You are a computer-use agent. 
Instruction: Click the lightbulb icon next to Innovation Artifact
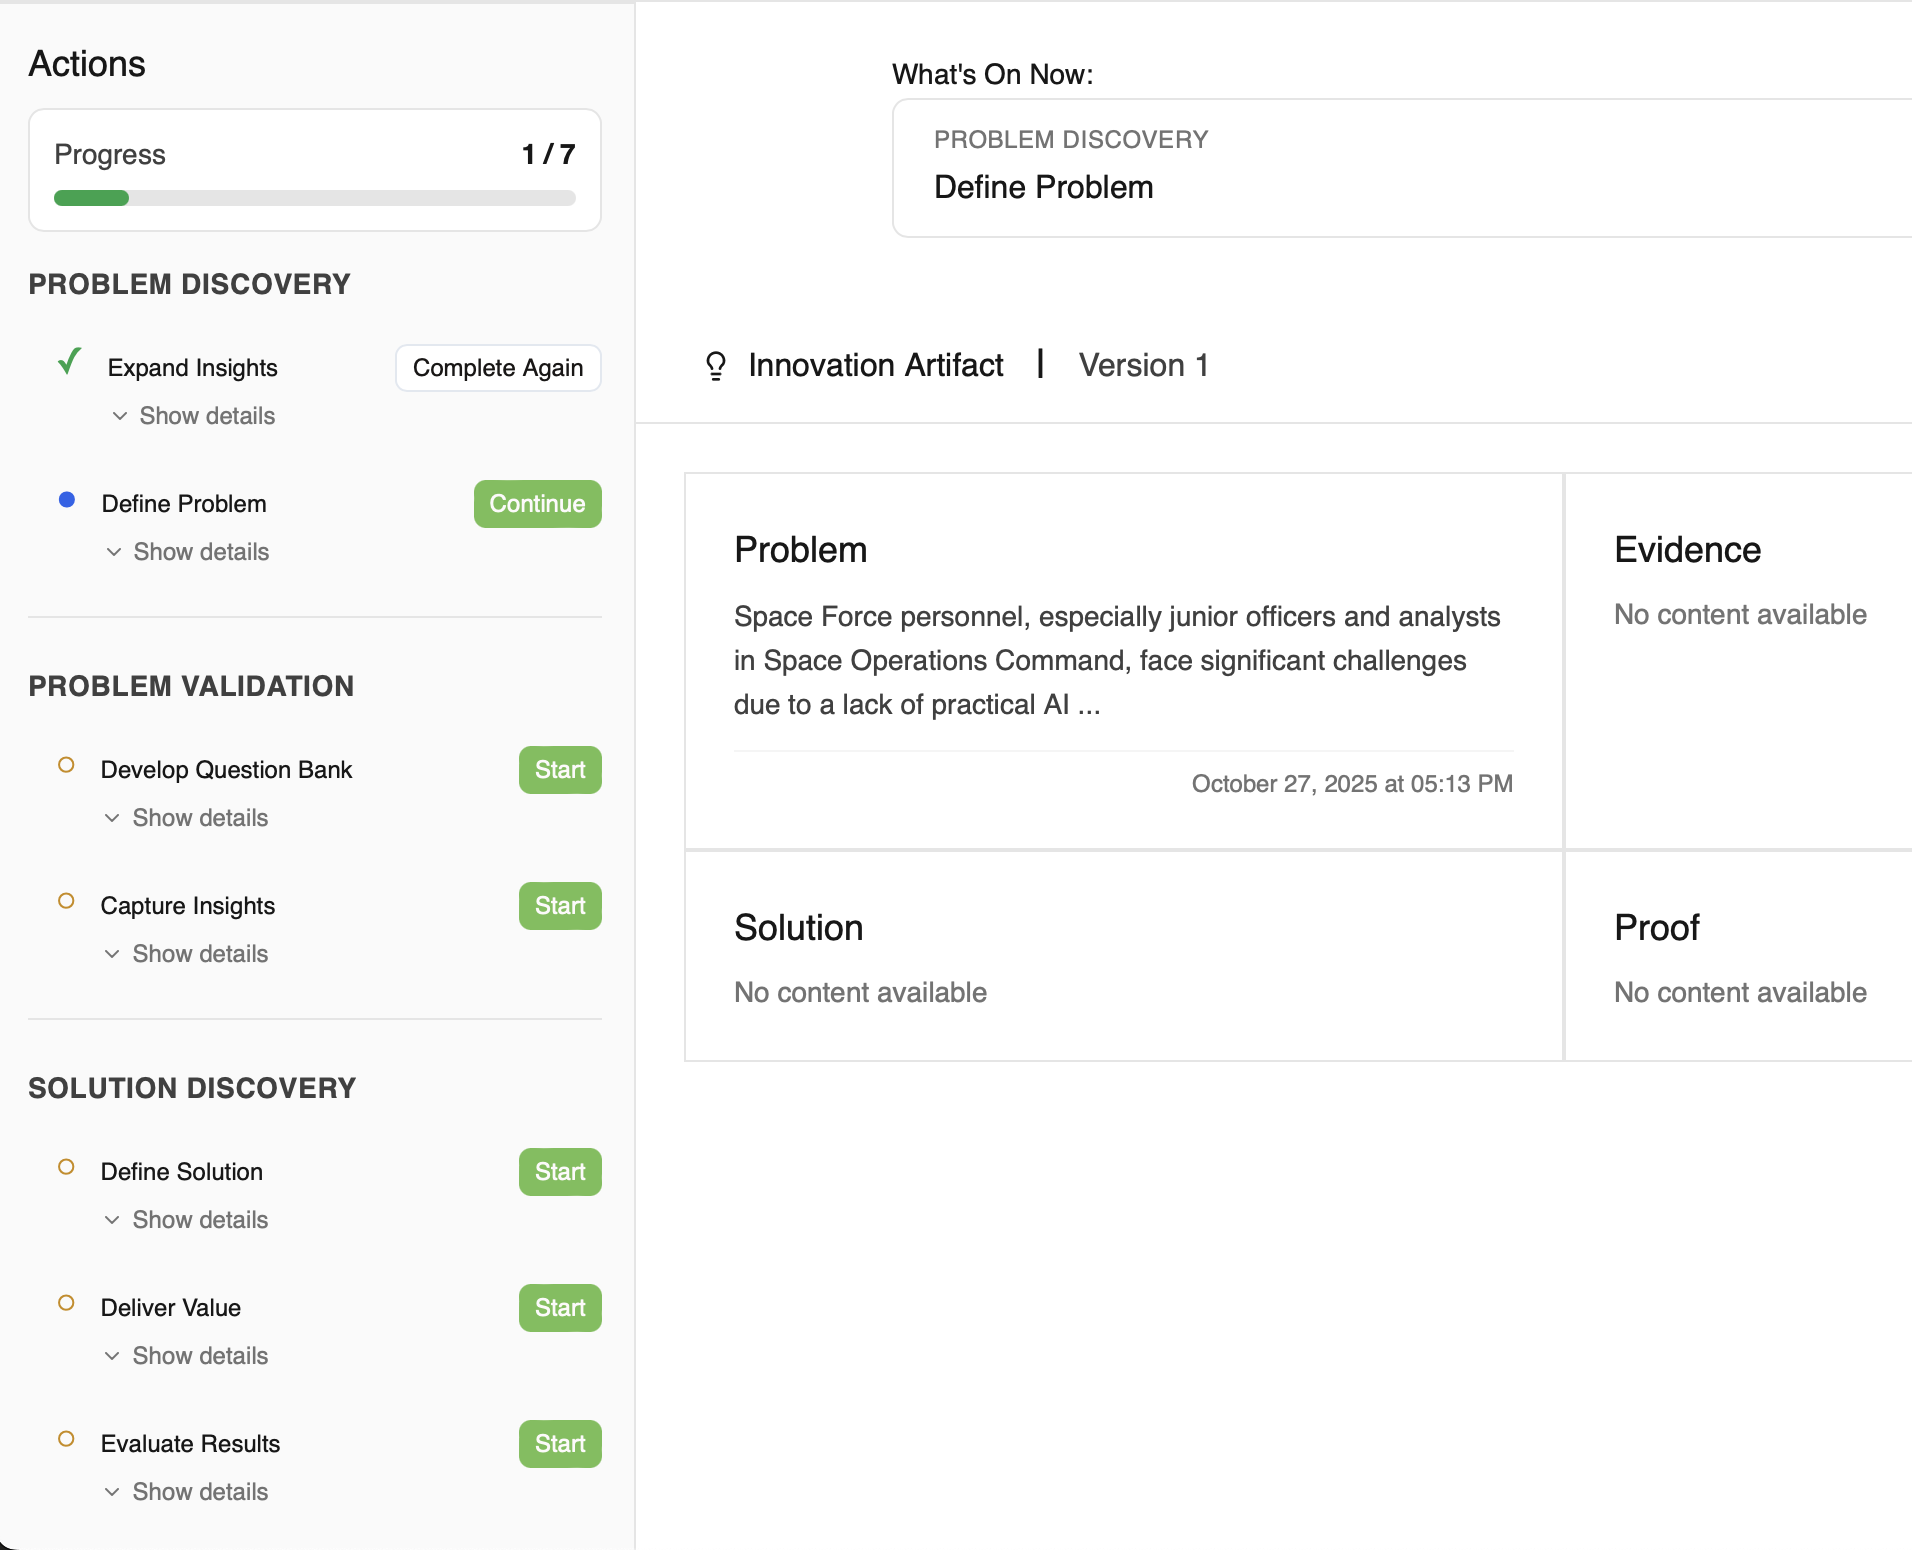pos(716,366)
